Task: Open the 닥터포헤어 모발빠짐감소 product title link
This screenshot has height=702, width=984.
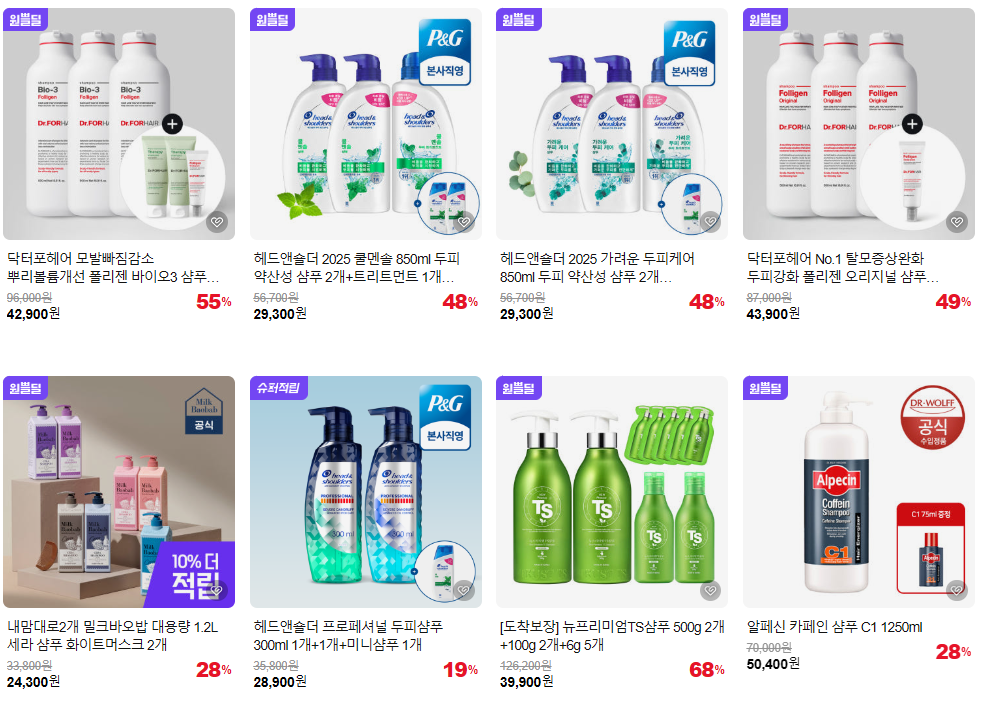Action: coord(114,267)
